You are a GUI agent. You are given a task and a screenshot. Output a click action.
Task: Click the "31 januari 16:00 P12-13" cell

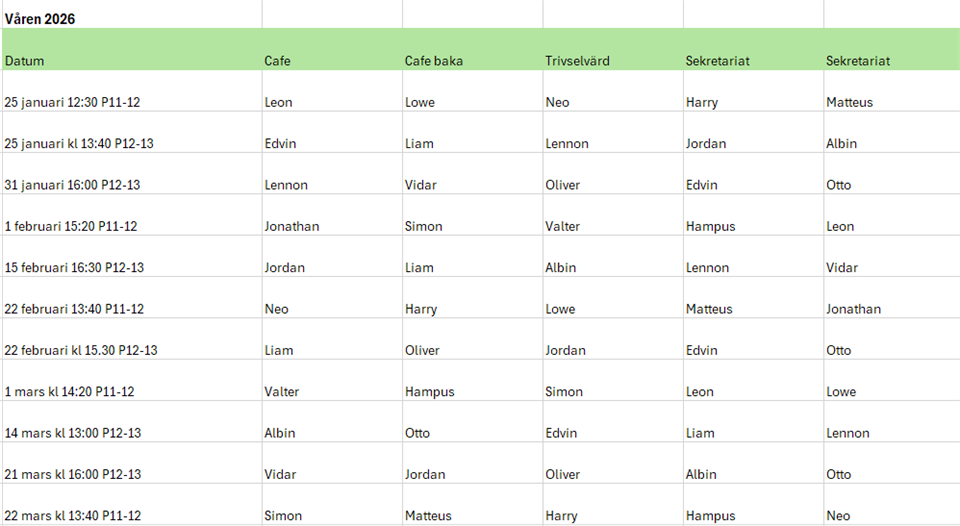click(72, 185)
